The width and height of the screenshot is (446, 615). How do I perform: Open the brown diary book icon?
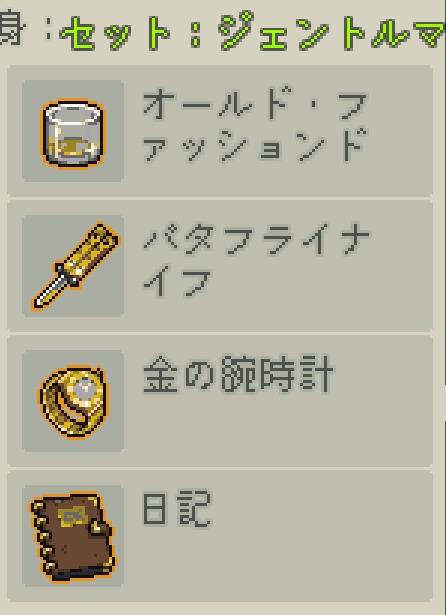pos(73,537)
